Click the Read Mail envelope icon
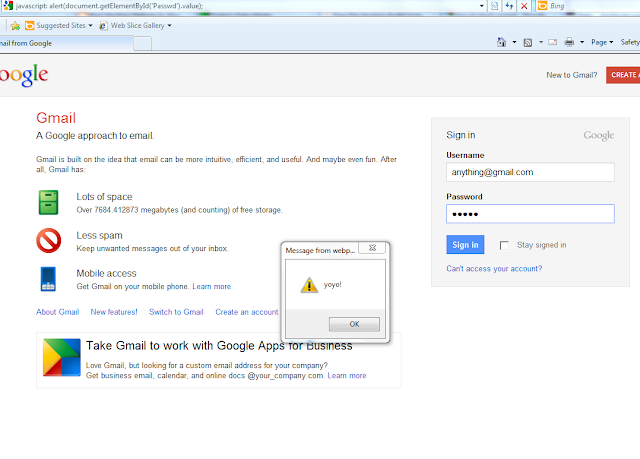 [553, 42]
